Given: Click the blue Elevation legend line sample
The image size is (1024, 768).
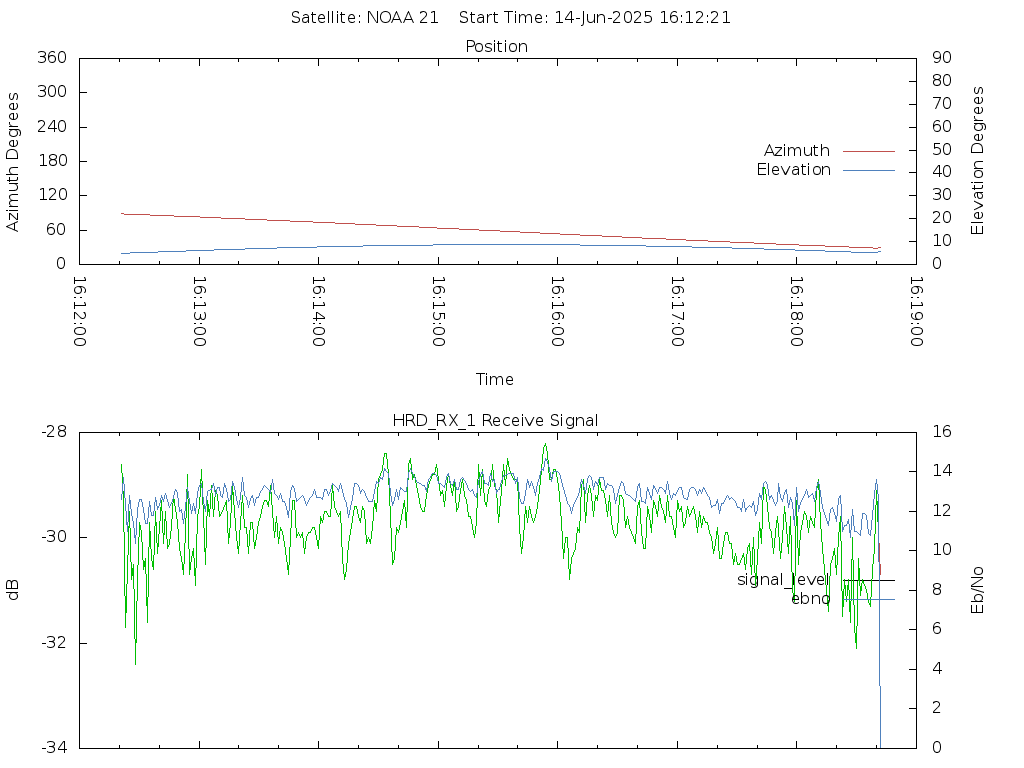Looking at the screenshot, I should pyautogui.click(x=869, y=170).
